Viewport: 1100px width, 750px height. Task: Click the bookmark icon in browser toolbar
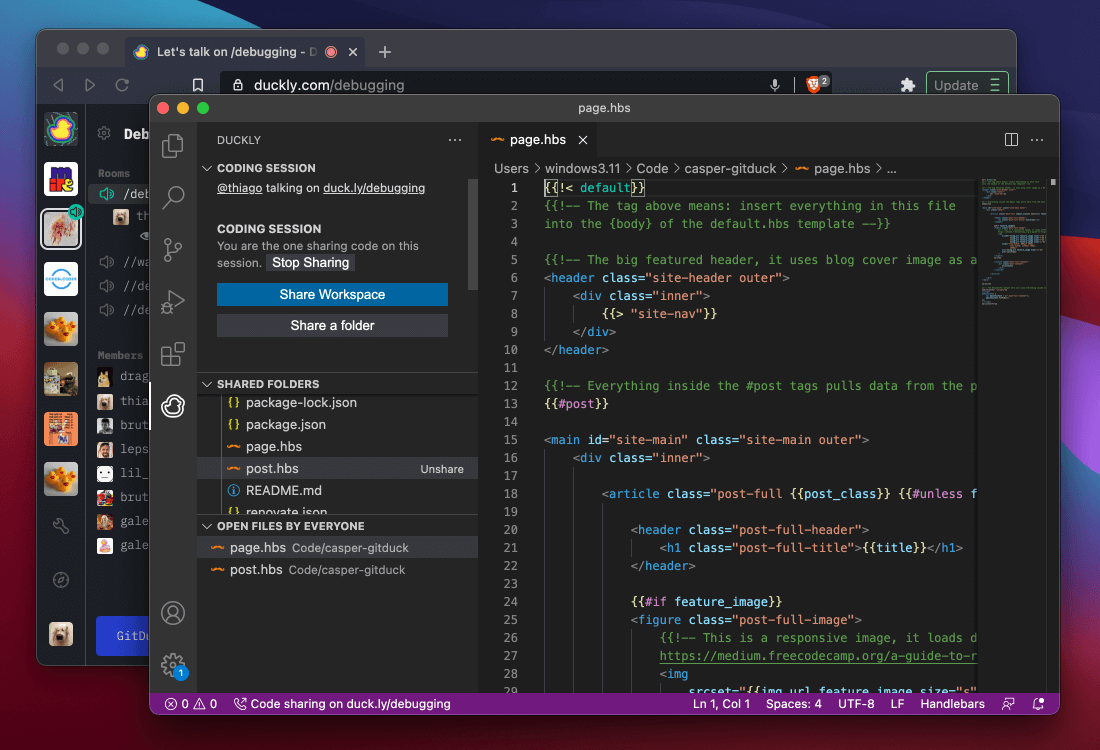tap(198, 85)
